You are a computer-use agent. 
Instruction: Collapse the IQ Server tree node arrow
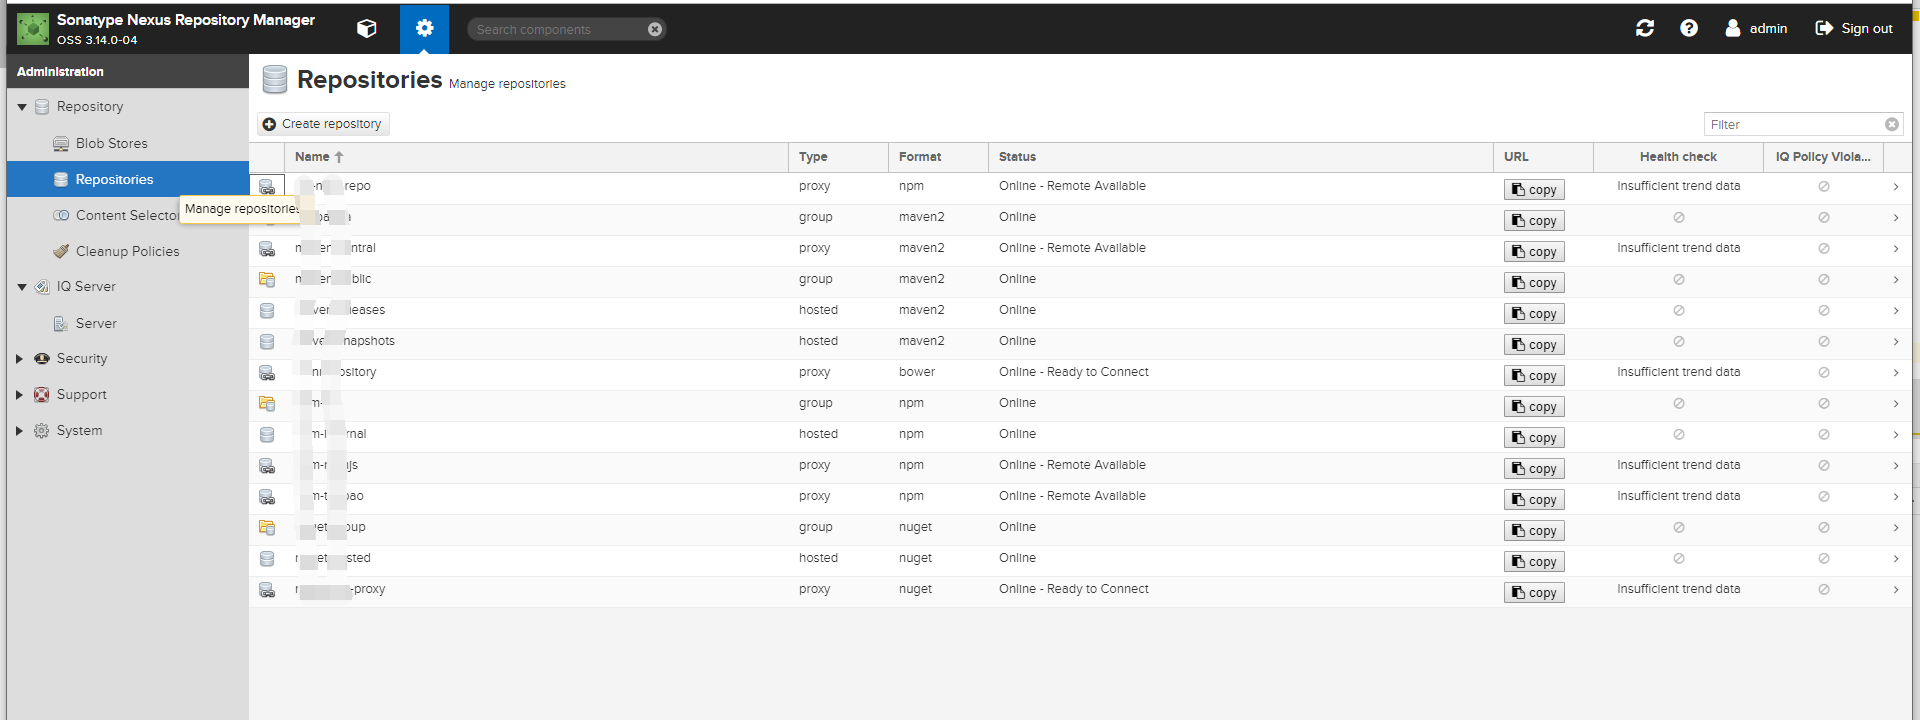tap(22, 287)
